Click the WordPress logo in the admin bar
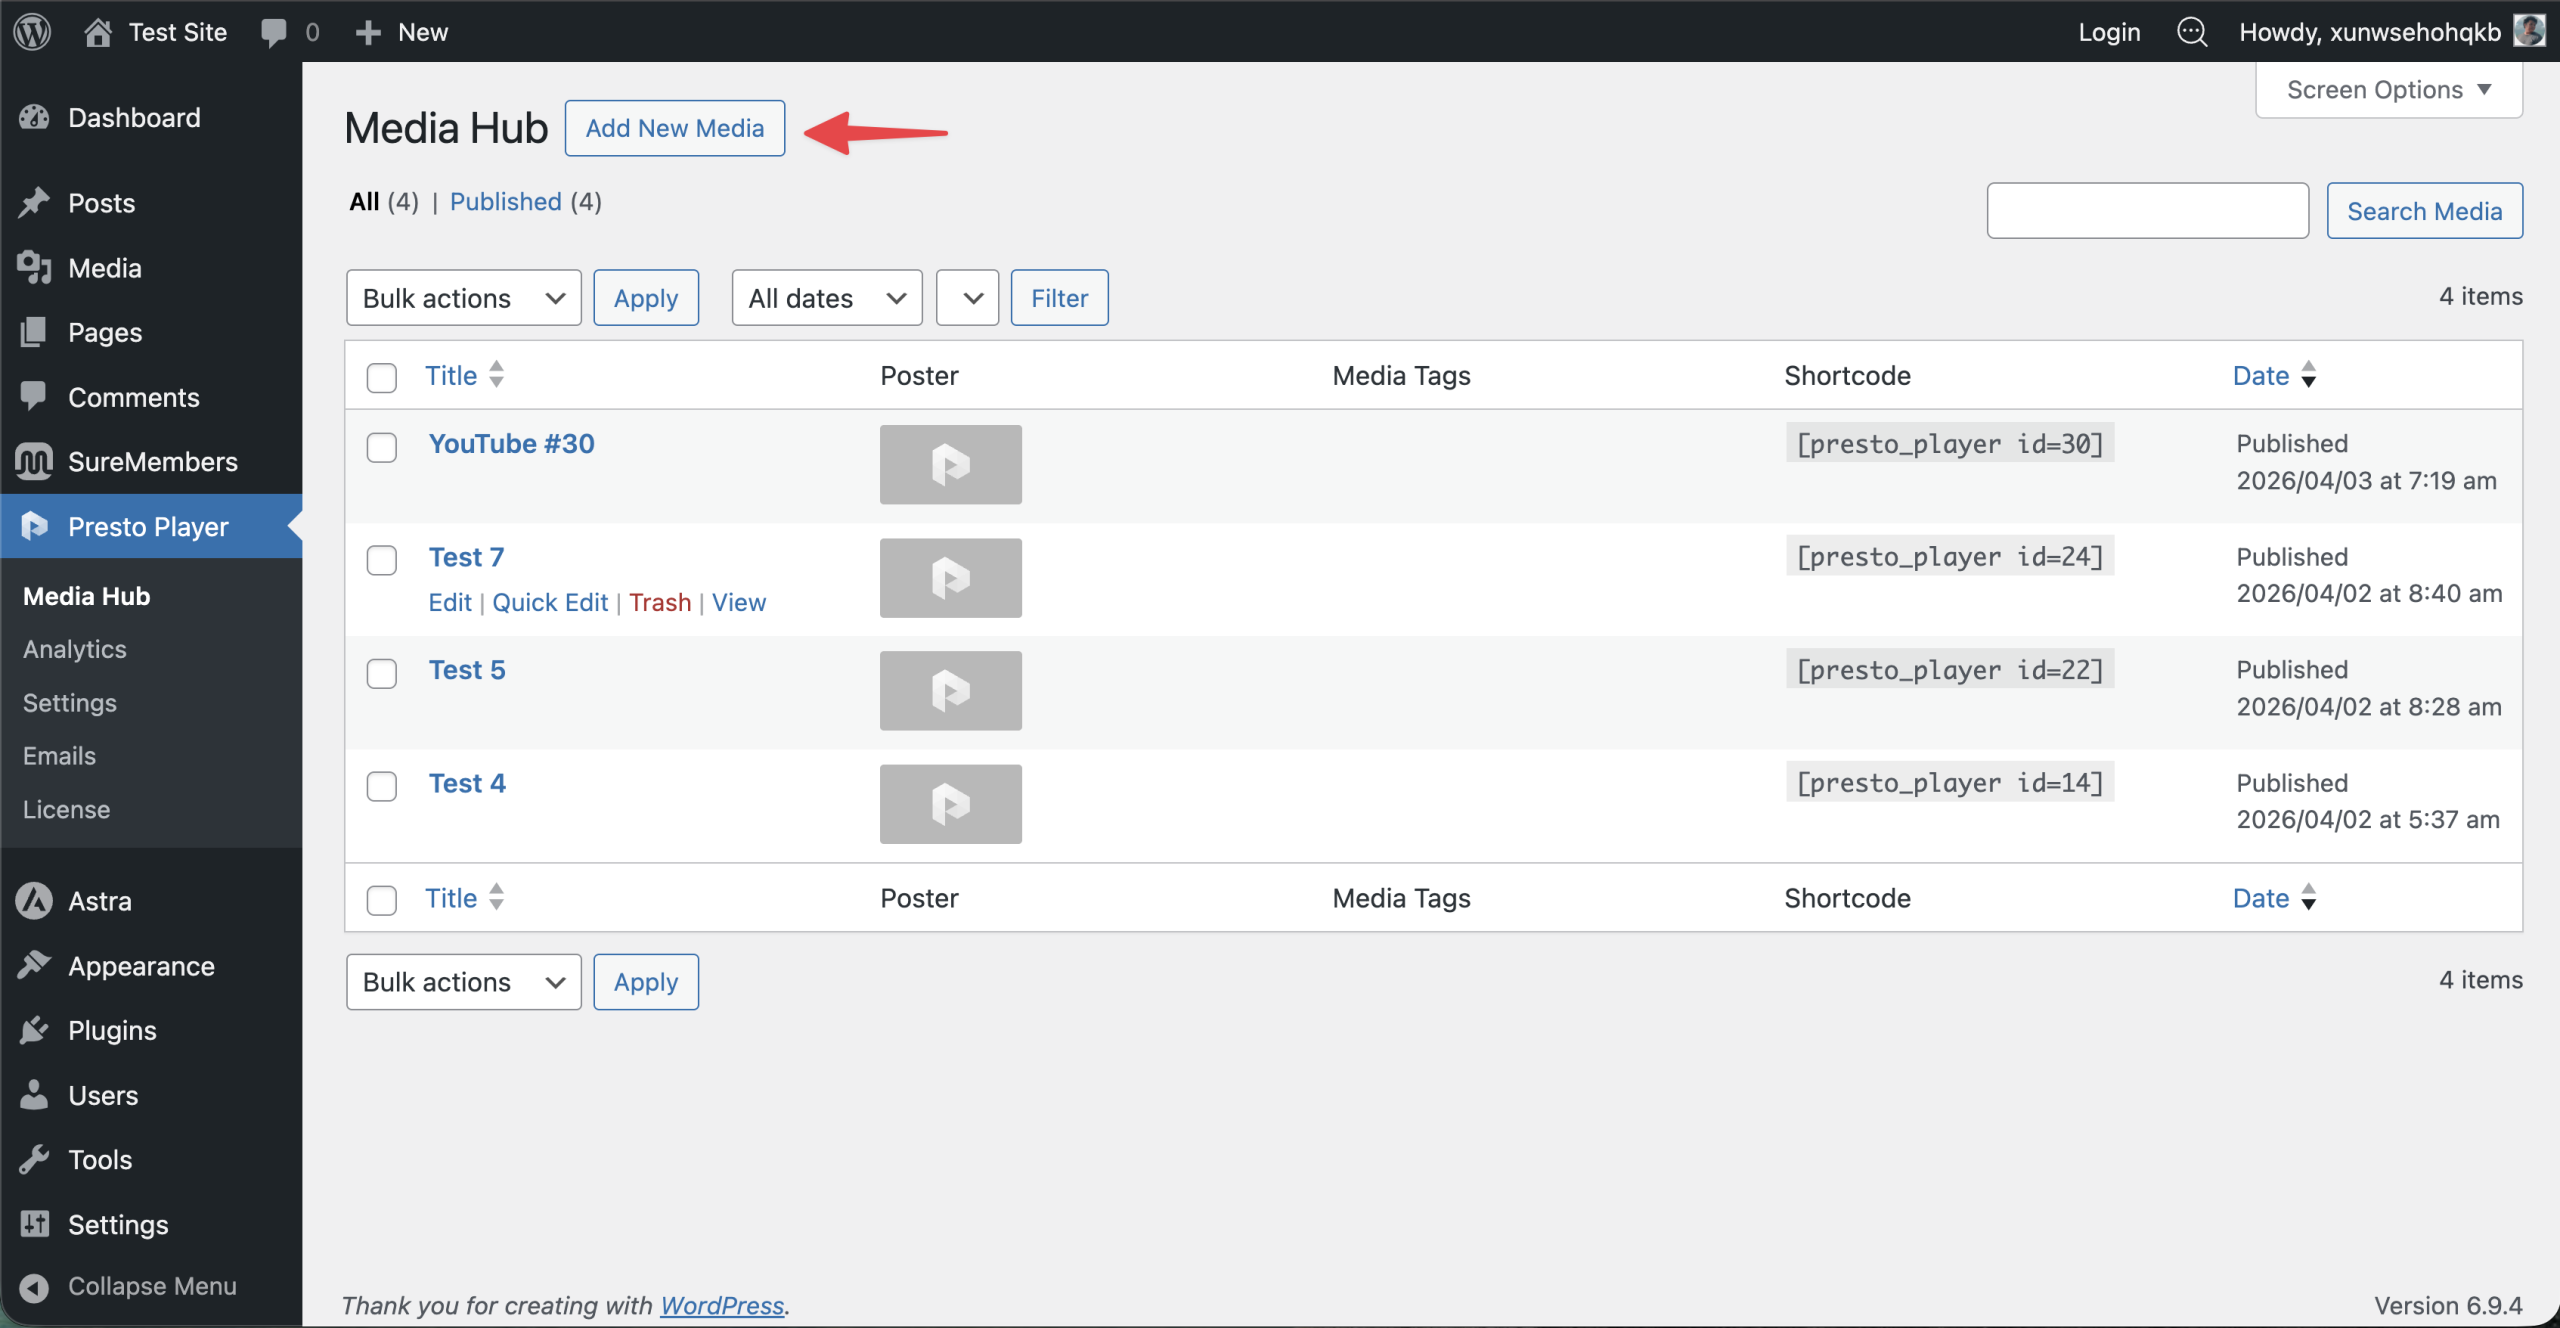The image size is (2560, 1328). point(33,31)
